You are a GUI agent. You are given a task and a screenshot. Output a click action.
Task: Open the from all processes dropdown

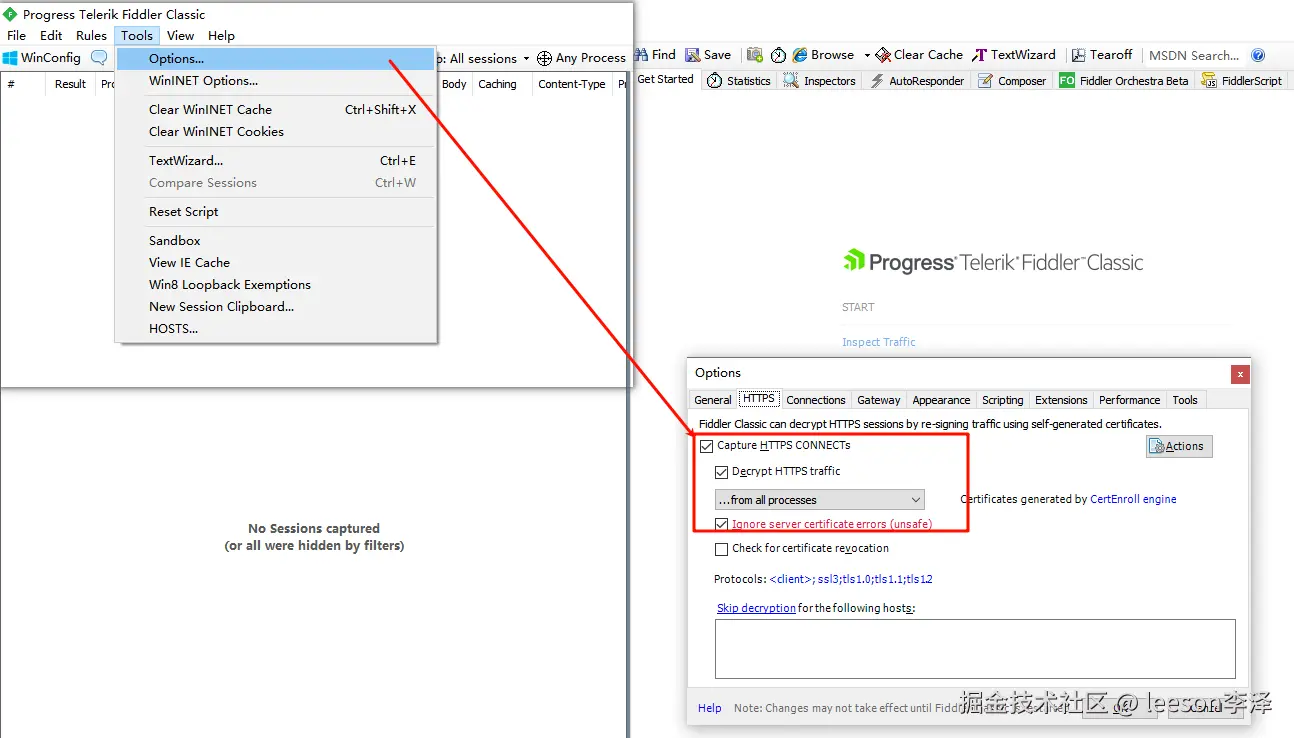(x=820, y=499)
